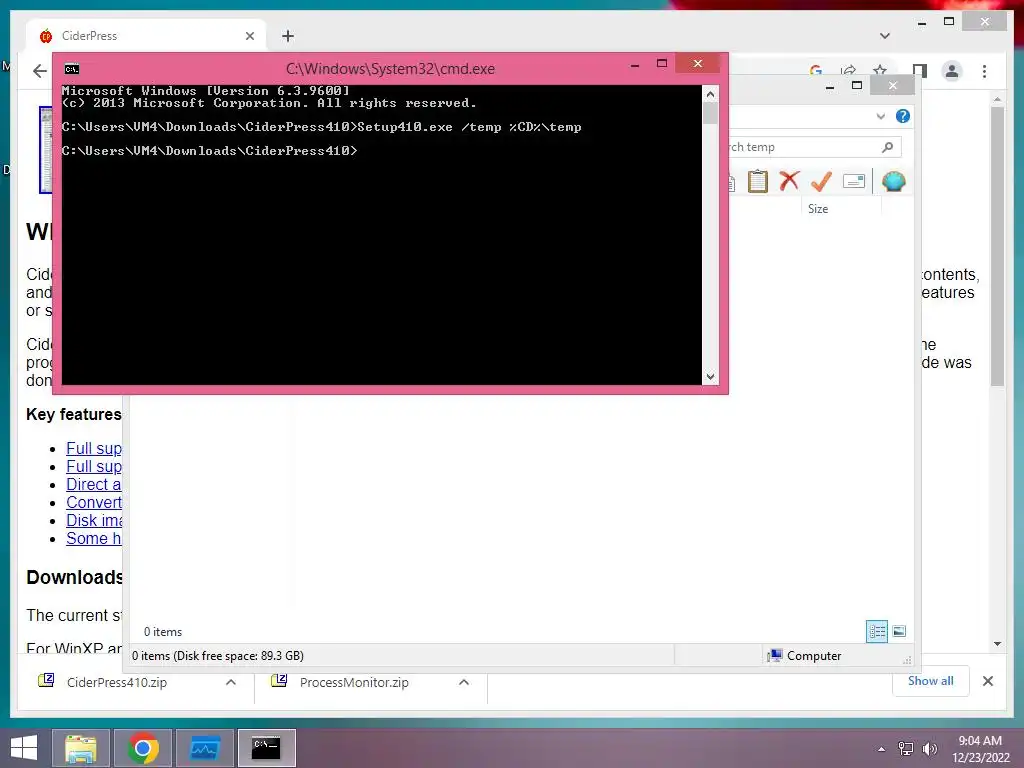Click the cmd window scroll up arrow

711,94
